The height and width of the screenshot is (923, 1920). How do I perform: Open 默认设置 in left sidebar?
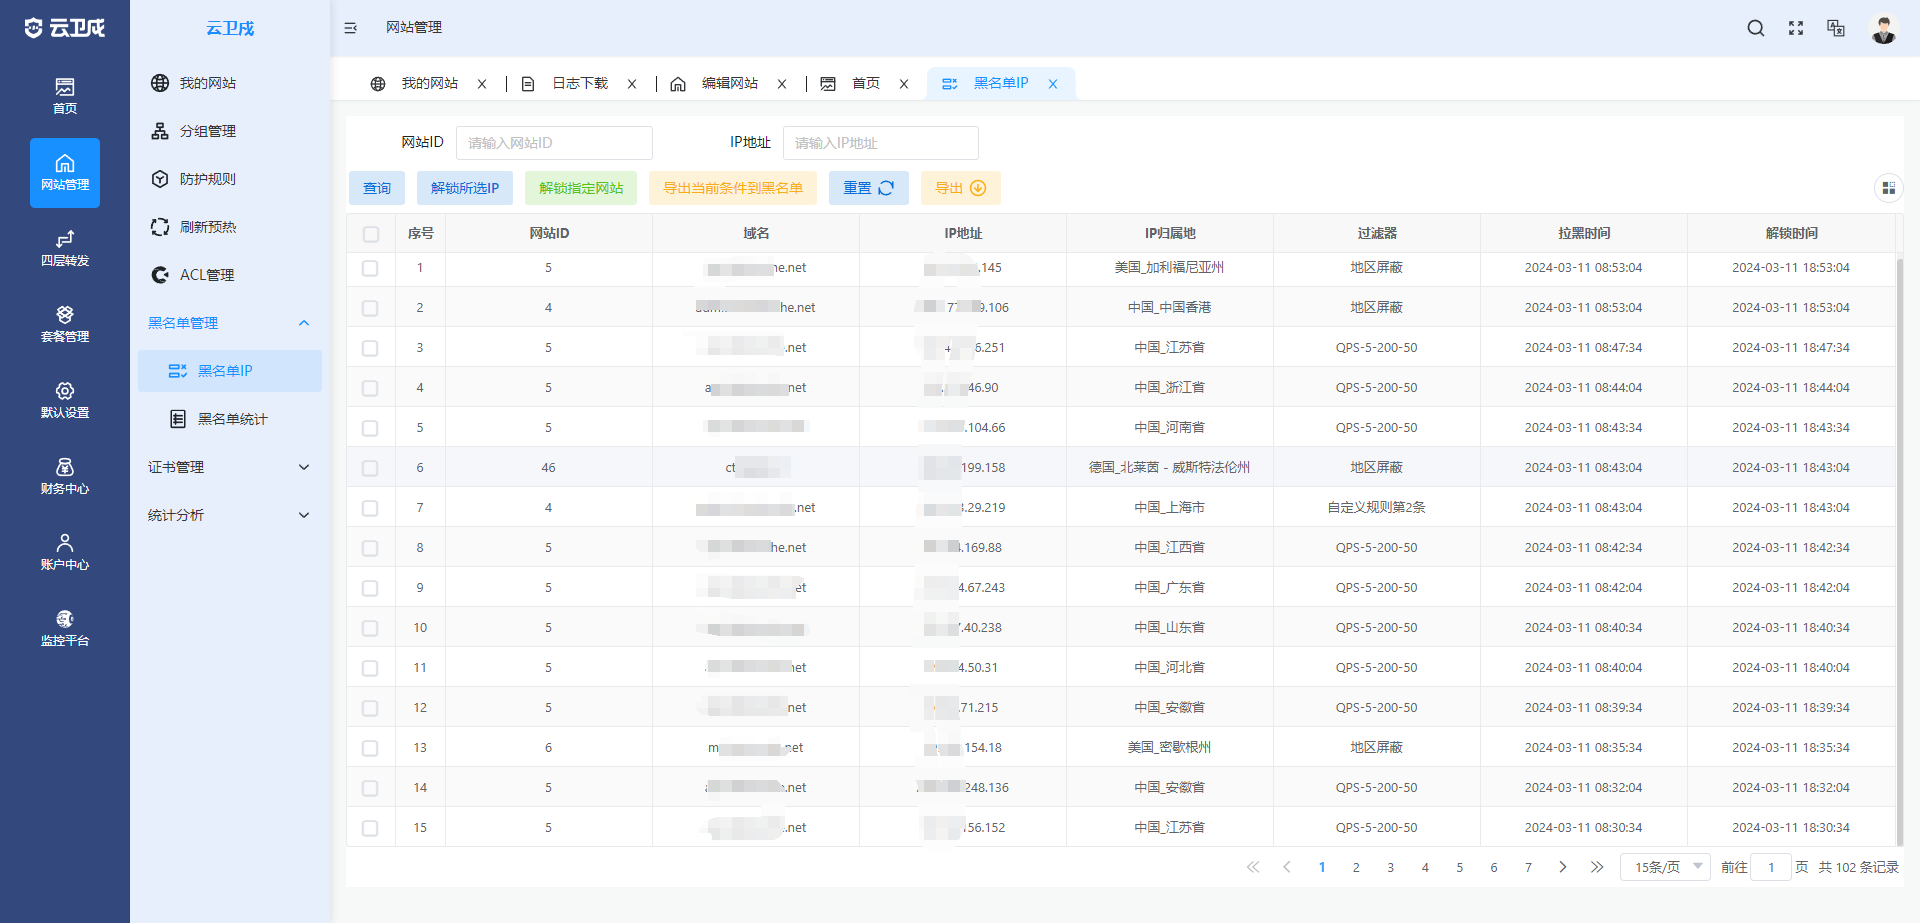pyautogui.click(x=65, y=400)
